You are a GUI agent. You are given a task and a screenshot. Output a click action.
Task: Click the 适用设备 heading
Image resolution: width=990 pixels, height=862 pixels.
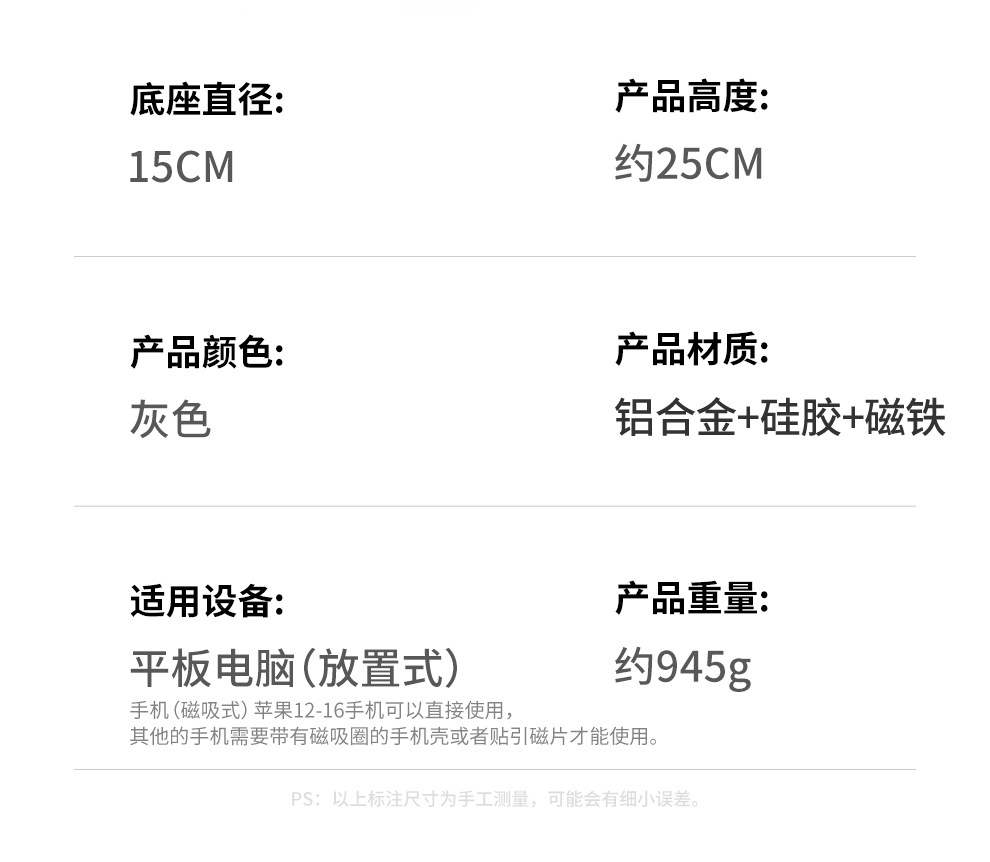[206, 602]
